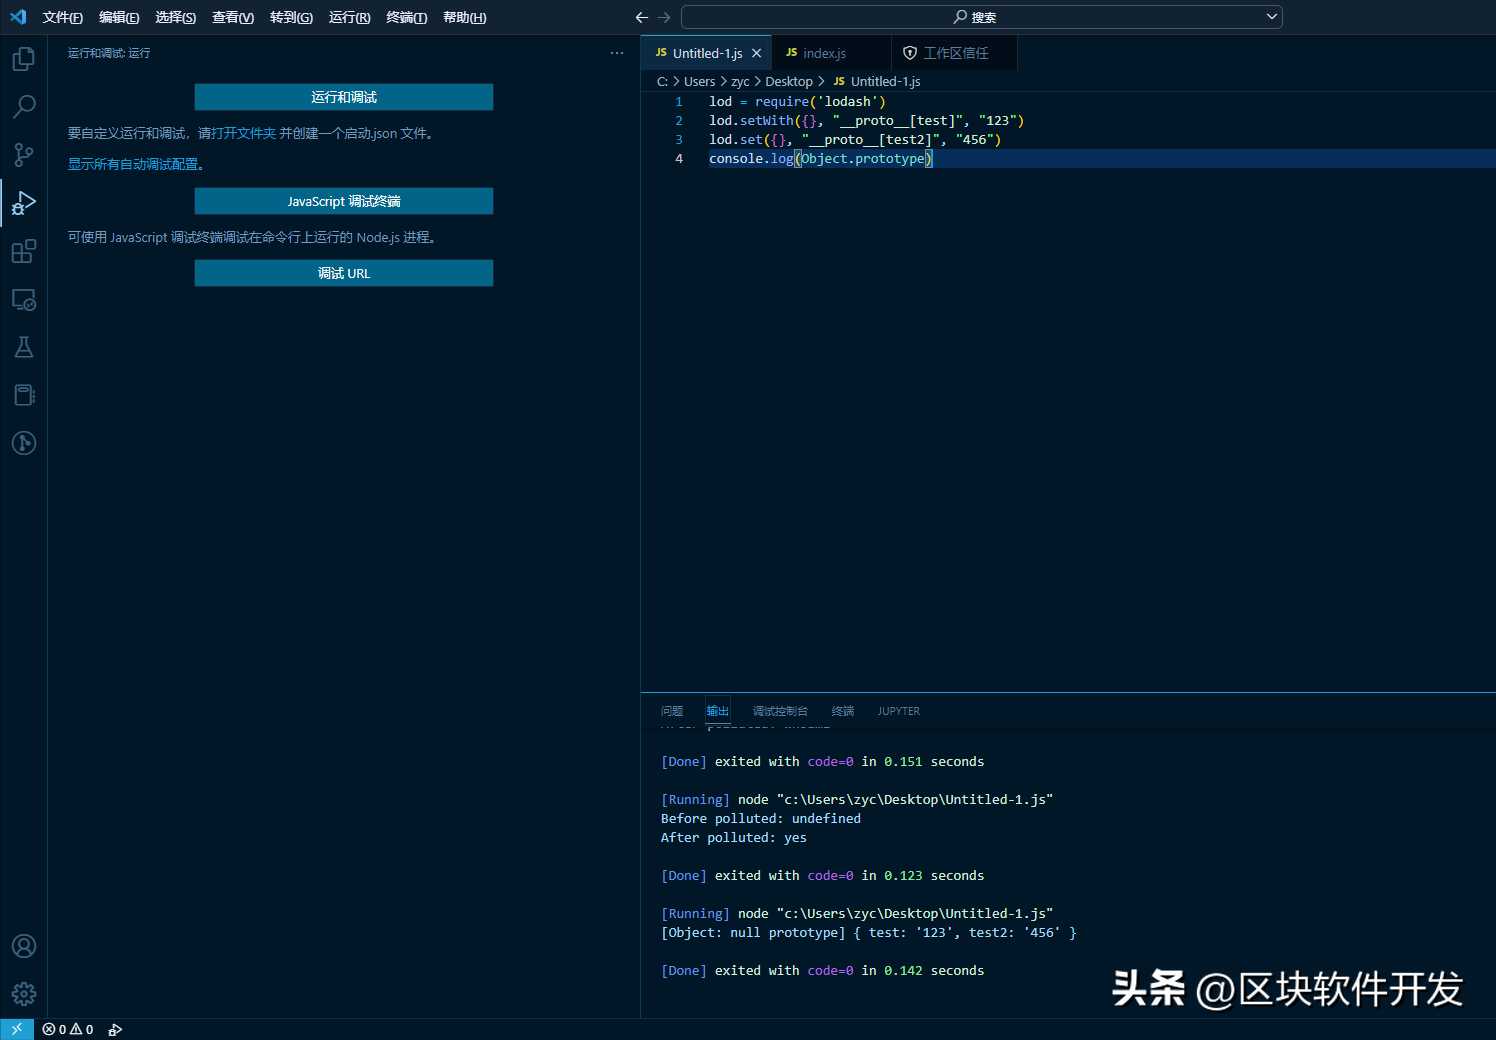
Task: Click the 打开文件夹 link
Action: tap(244, 133)
